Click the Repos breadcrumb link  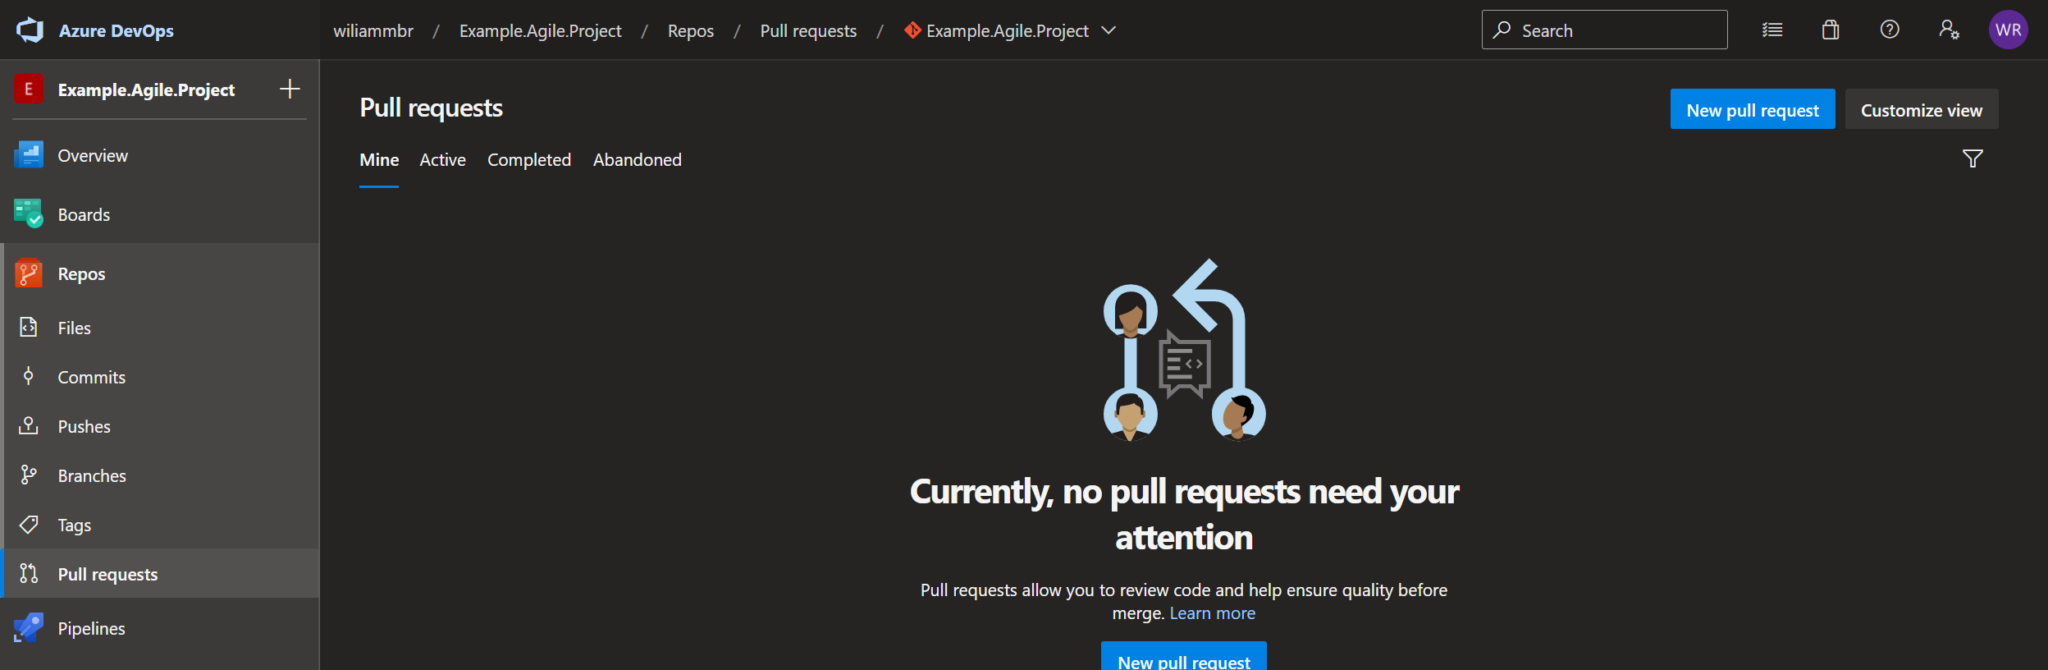pos(691,31)
